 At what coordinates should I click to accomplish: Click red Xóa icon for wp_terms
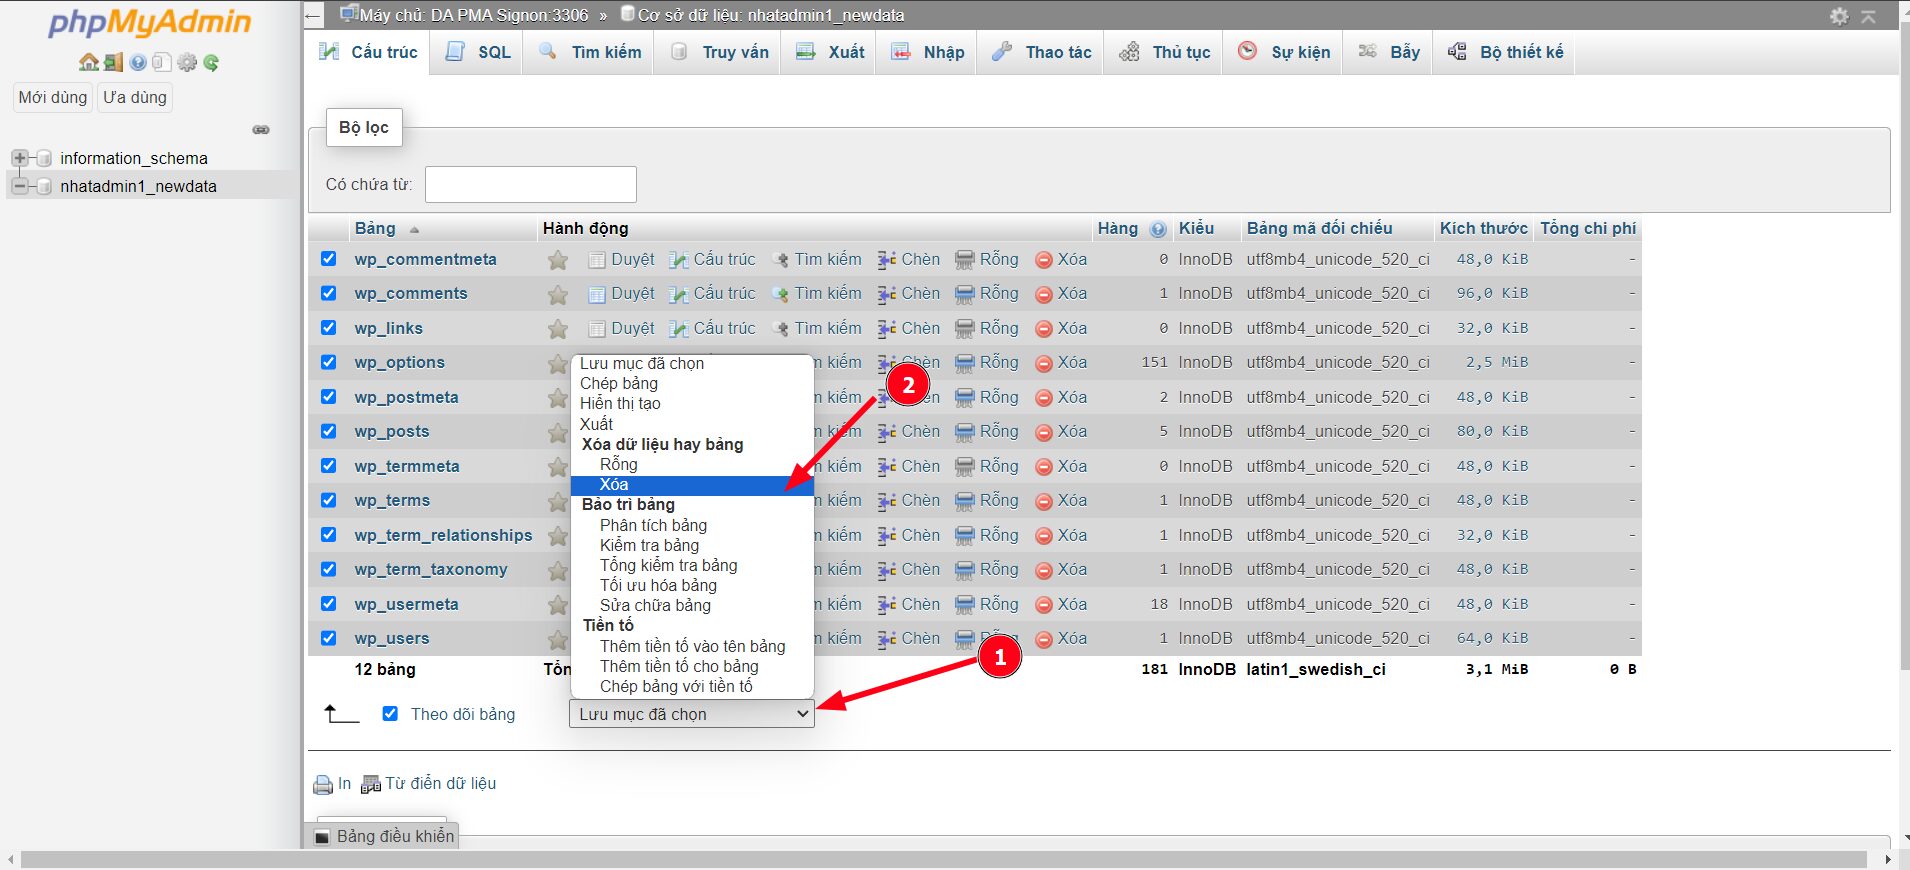[1044, 501]
